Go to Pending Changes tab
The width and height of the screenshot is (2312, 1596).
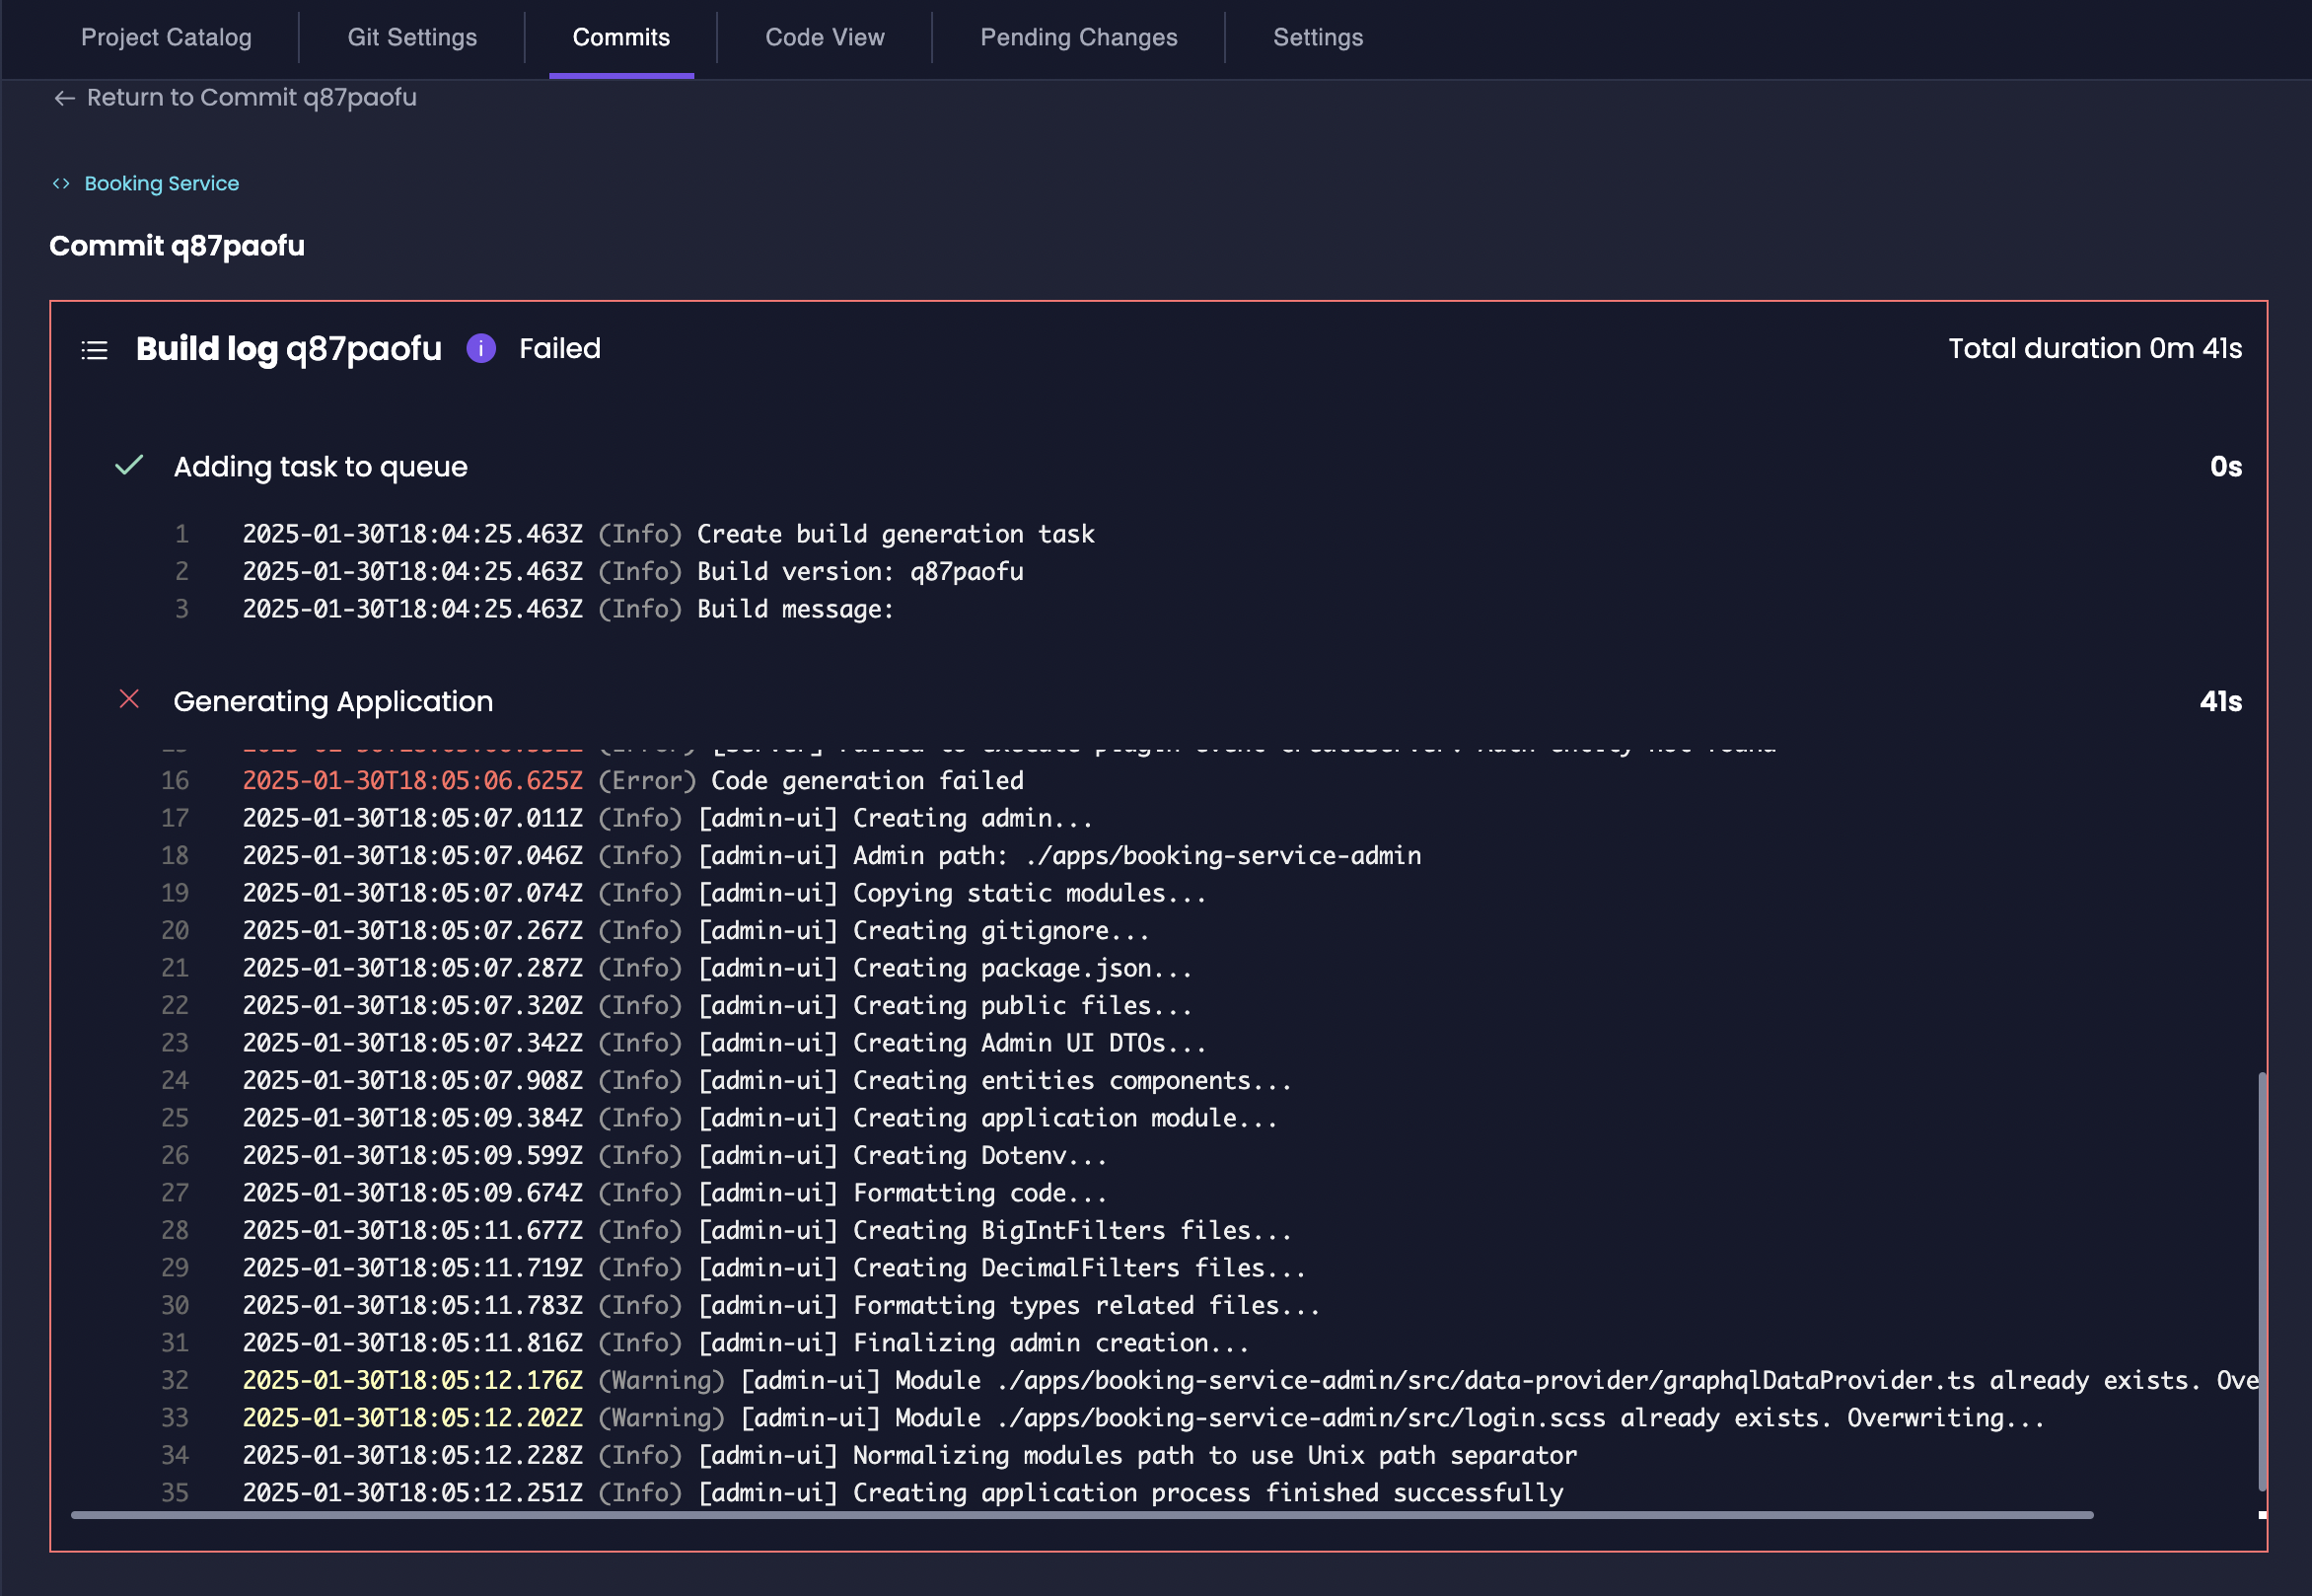1078,38
